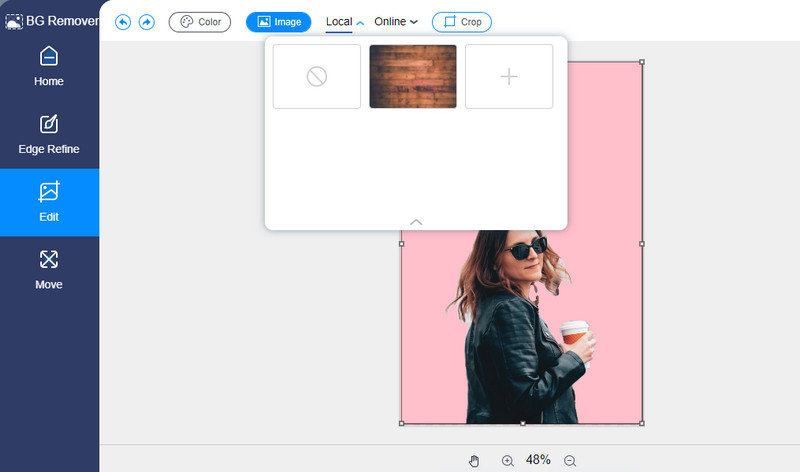Viewport: 800px width, 472px height.
Task: Click the BG Remover logo icon
Action: [x=14, y=20]
